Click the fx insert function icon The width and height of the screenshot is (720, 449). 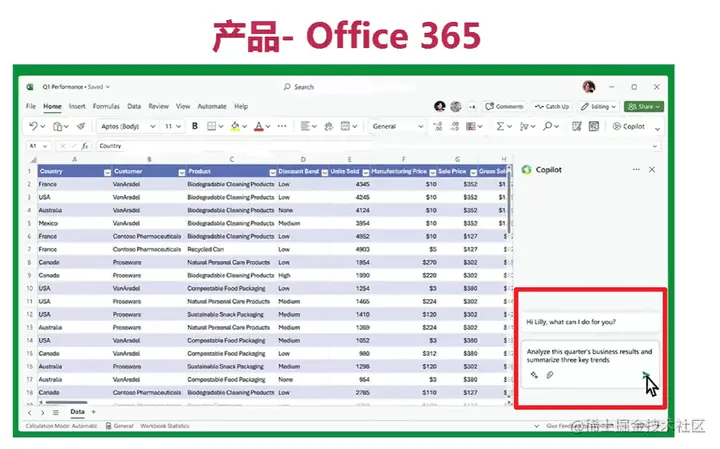coord(84,146)
